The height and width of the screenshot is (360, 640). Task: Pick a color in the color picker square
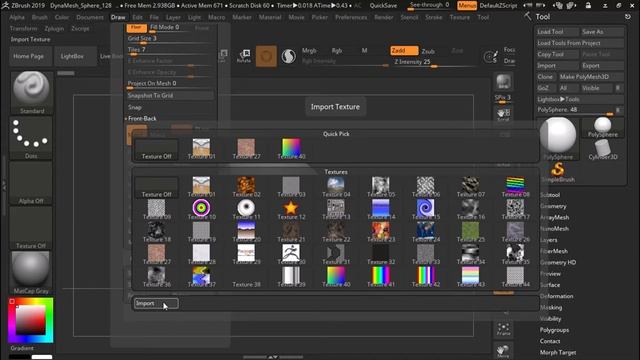(x=31, y=320)
